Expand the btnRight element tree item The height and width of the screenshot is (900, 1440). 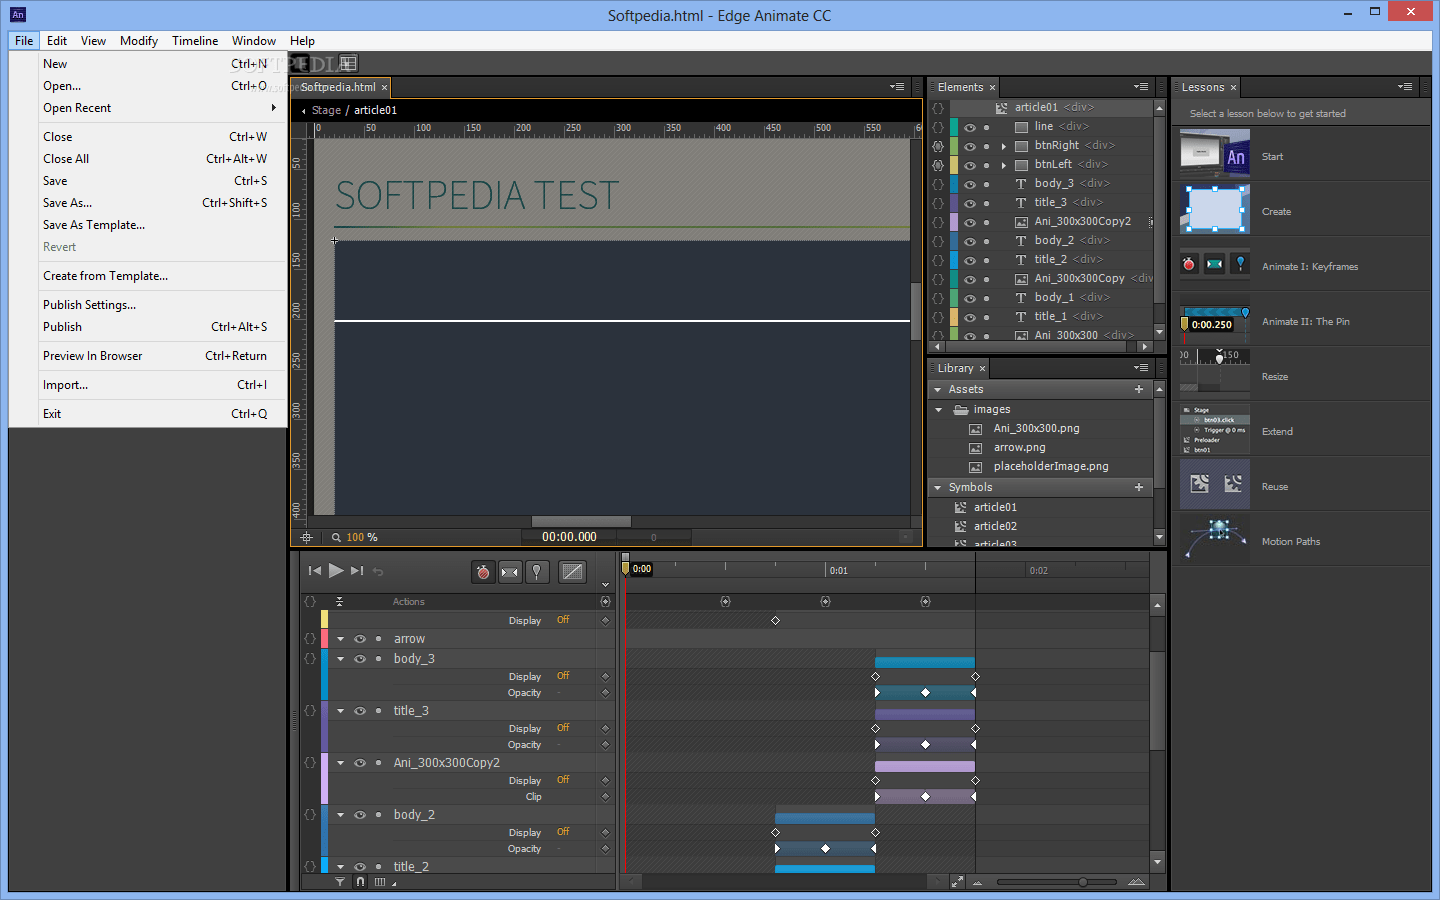[x=1005, y=145]
